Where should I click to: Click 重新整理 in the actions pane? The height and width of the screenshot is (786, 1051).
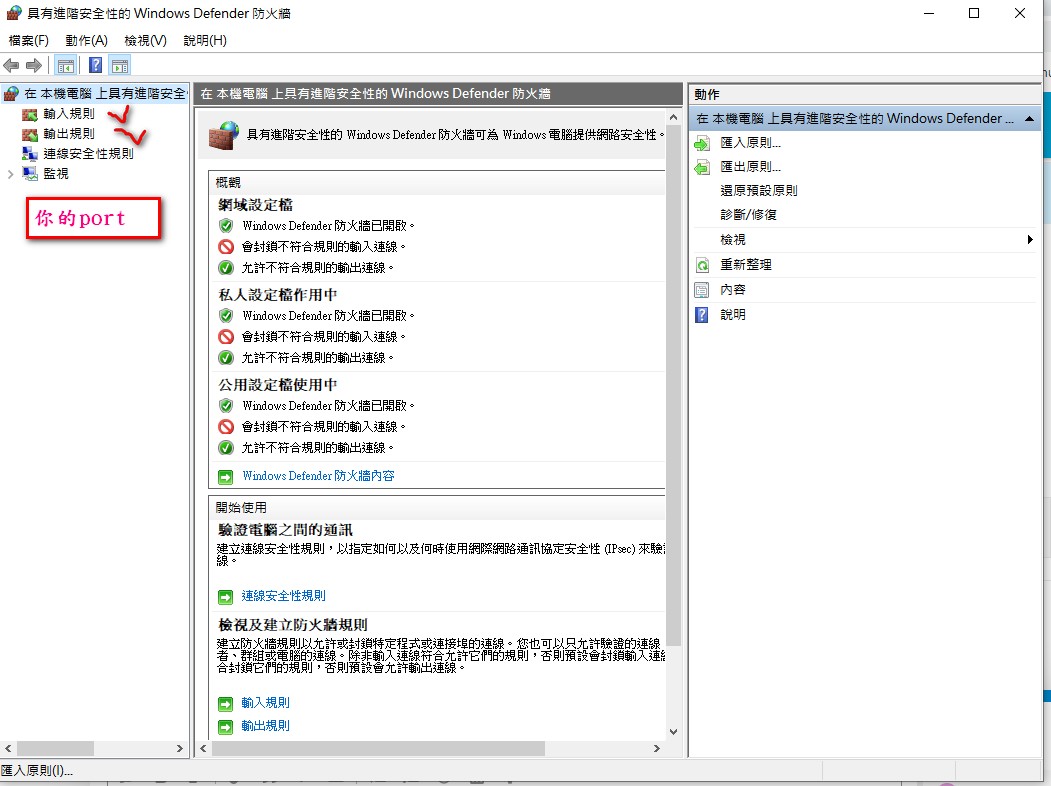click(746, 265)
